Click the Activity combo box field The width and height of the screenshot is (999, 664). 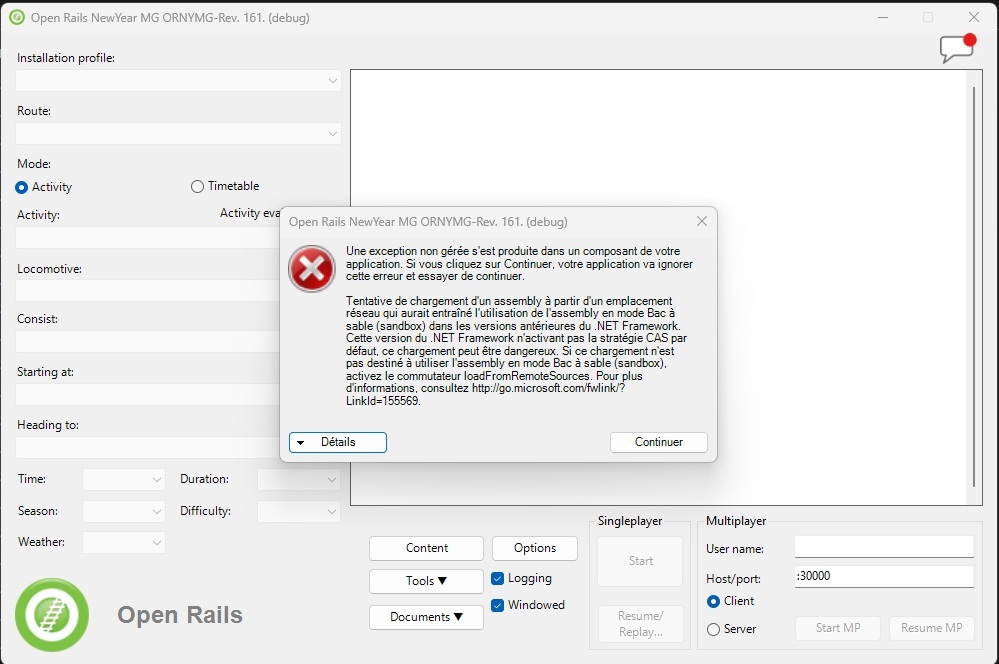tap(148, 238)
